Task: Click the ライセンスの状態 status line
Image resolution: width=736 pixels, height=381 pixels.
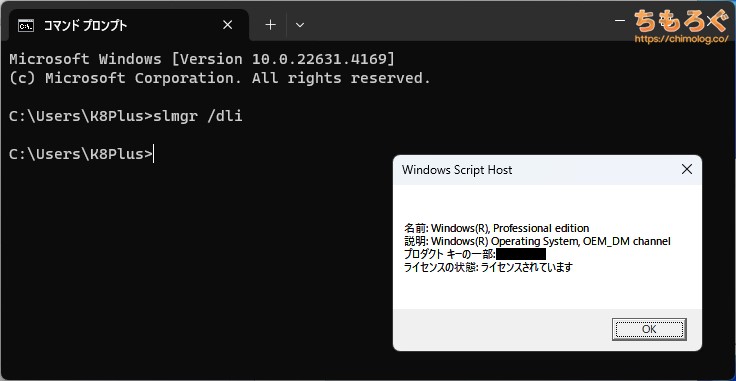Action: (x=489, y=267)
